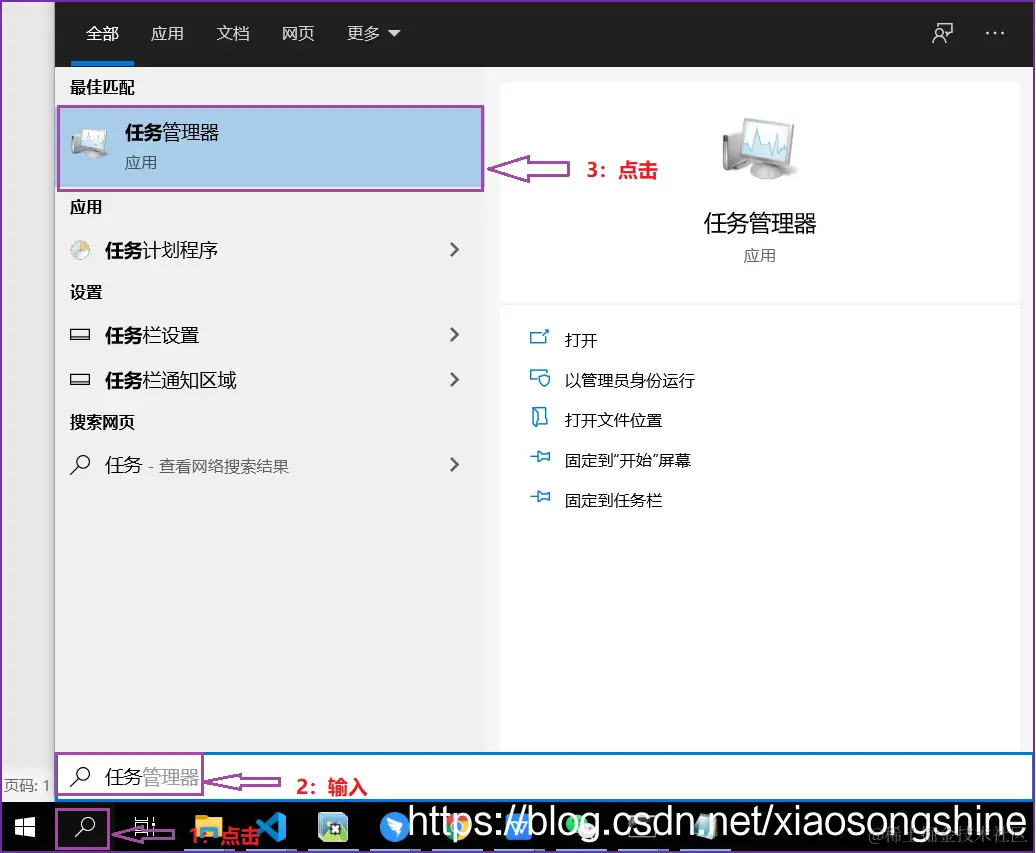This screenshot has height=853, width=1036.
Task: Click the 任务栏设置 taskbar icon
Action: pos(80,334)
